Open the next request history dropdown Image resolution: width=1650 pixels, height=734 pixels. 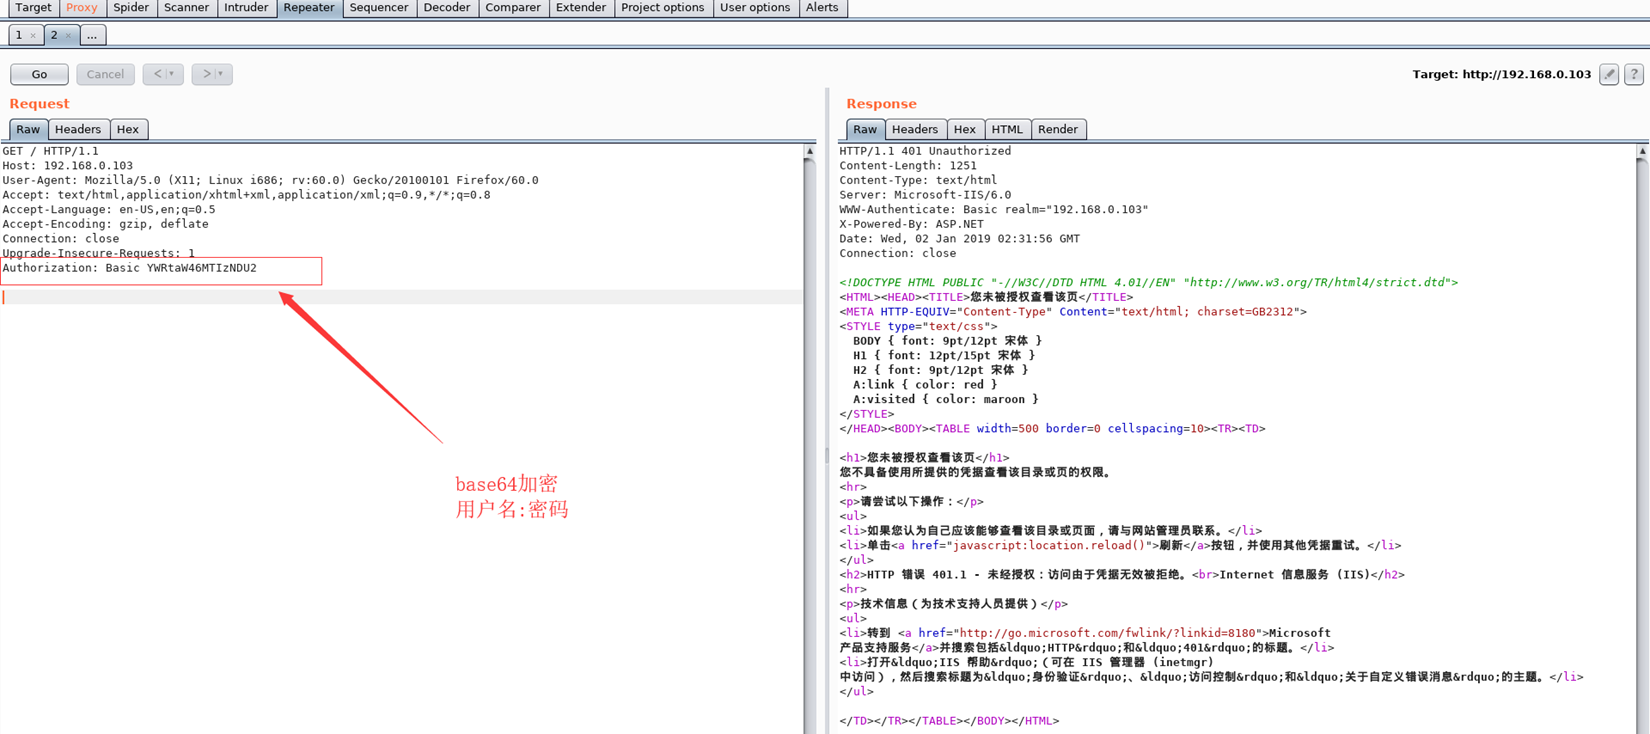tap(212, 74)
